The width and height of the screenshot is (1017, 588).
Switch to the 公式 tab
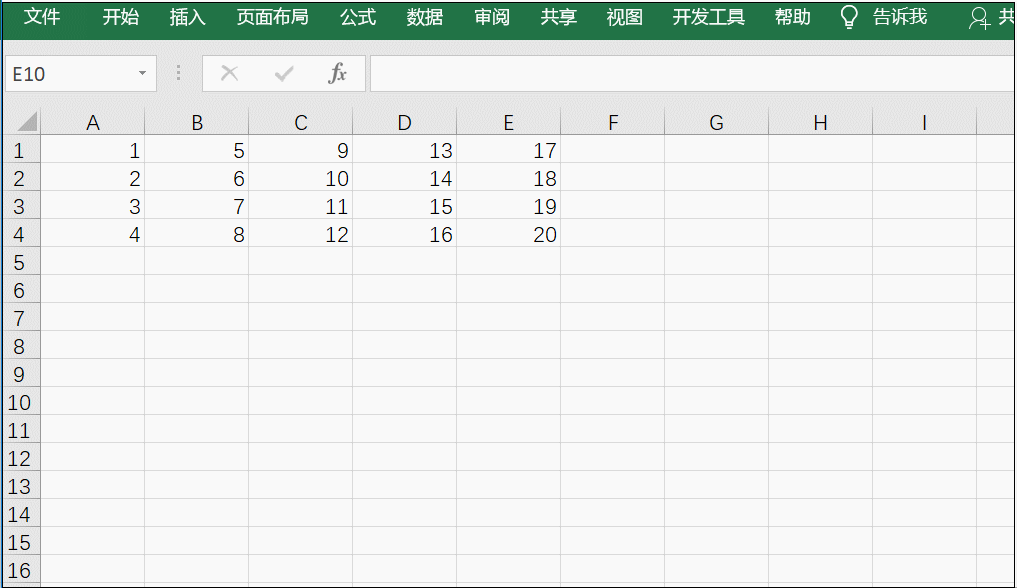tap(357, 17)
